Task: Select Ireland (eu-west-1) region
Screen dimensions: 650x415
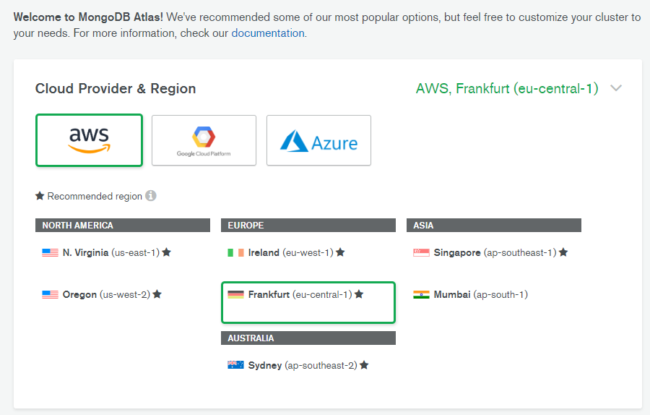Action: click(286, 252)
